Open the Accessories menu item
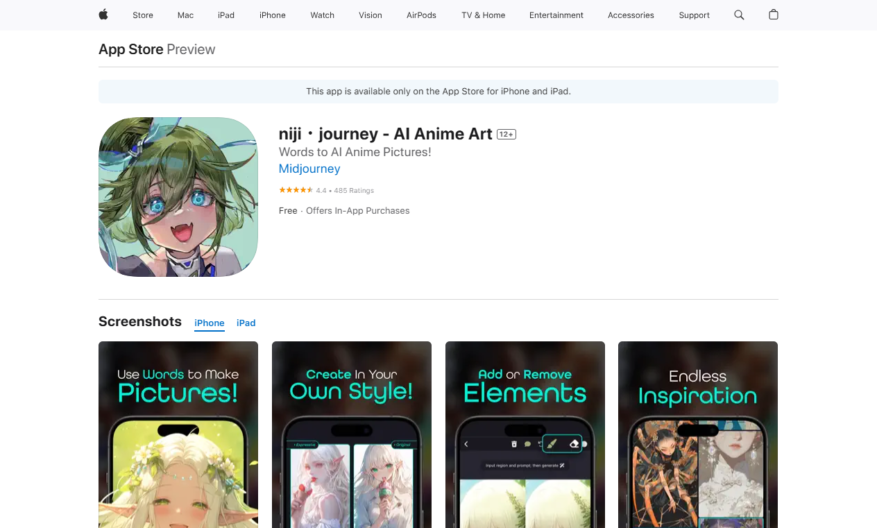This screenshot has width=877, height=528. [631, 15]
